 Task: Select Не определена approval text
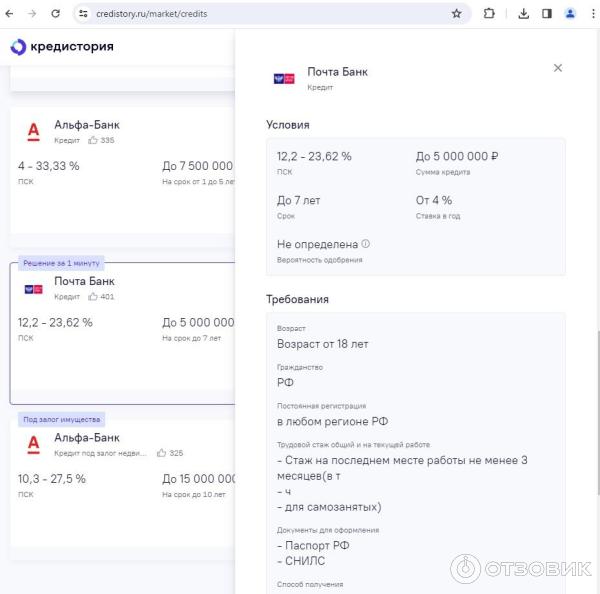click(x=317, y=244)
